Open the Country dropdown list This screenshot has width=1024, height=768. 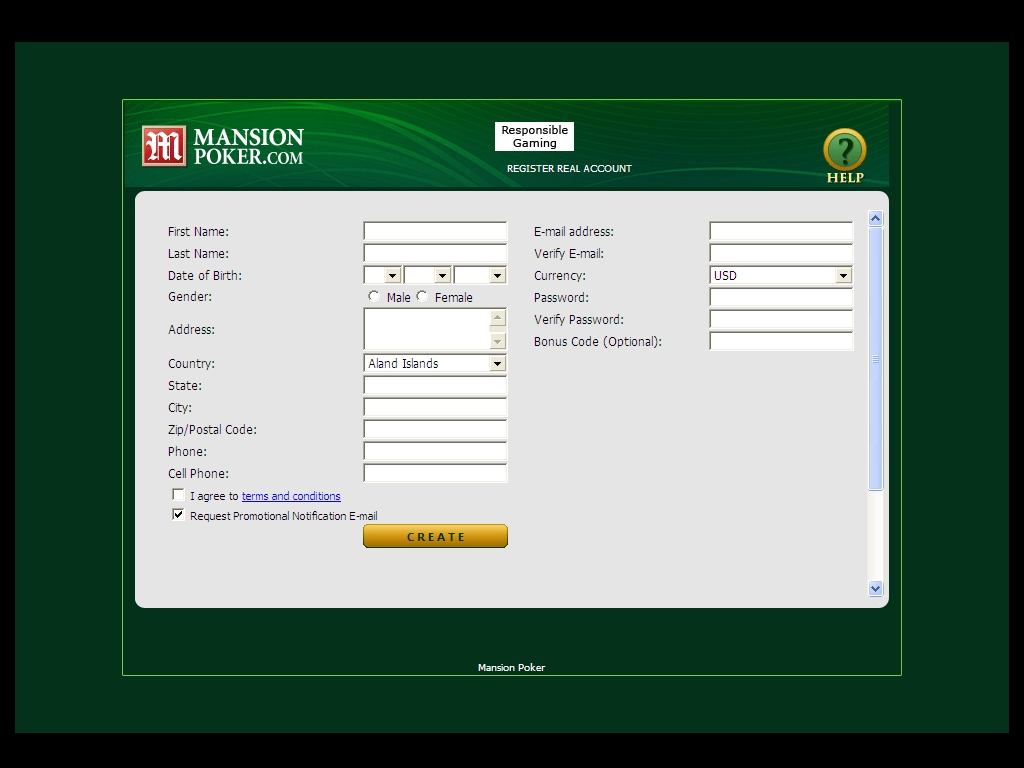pos(497,364)
